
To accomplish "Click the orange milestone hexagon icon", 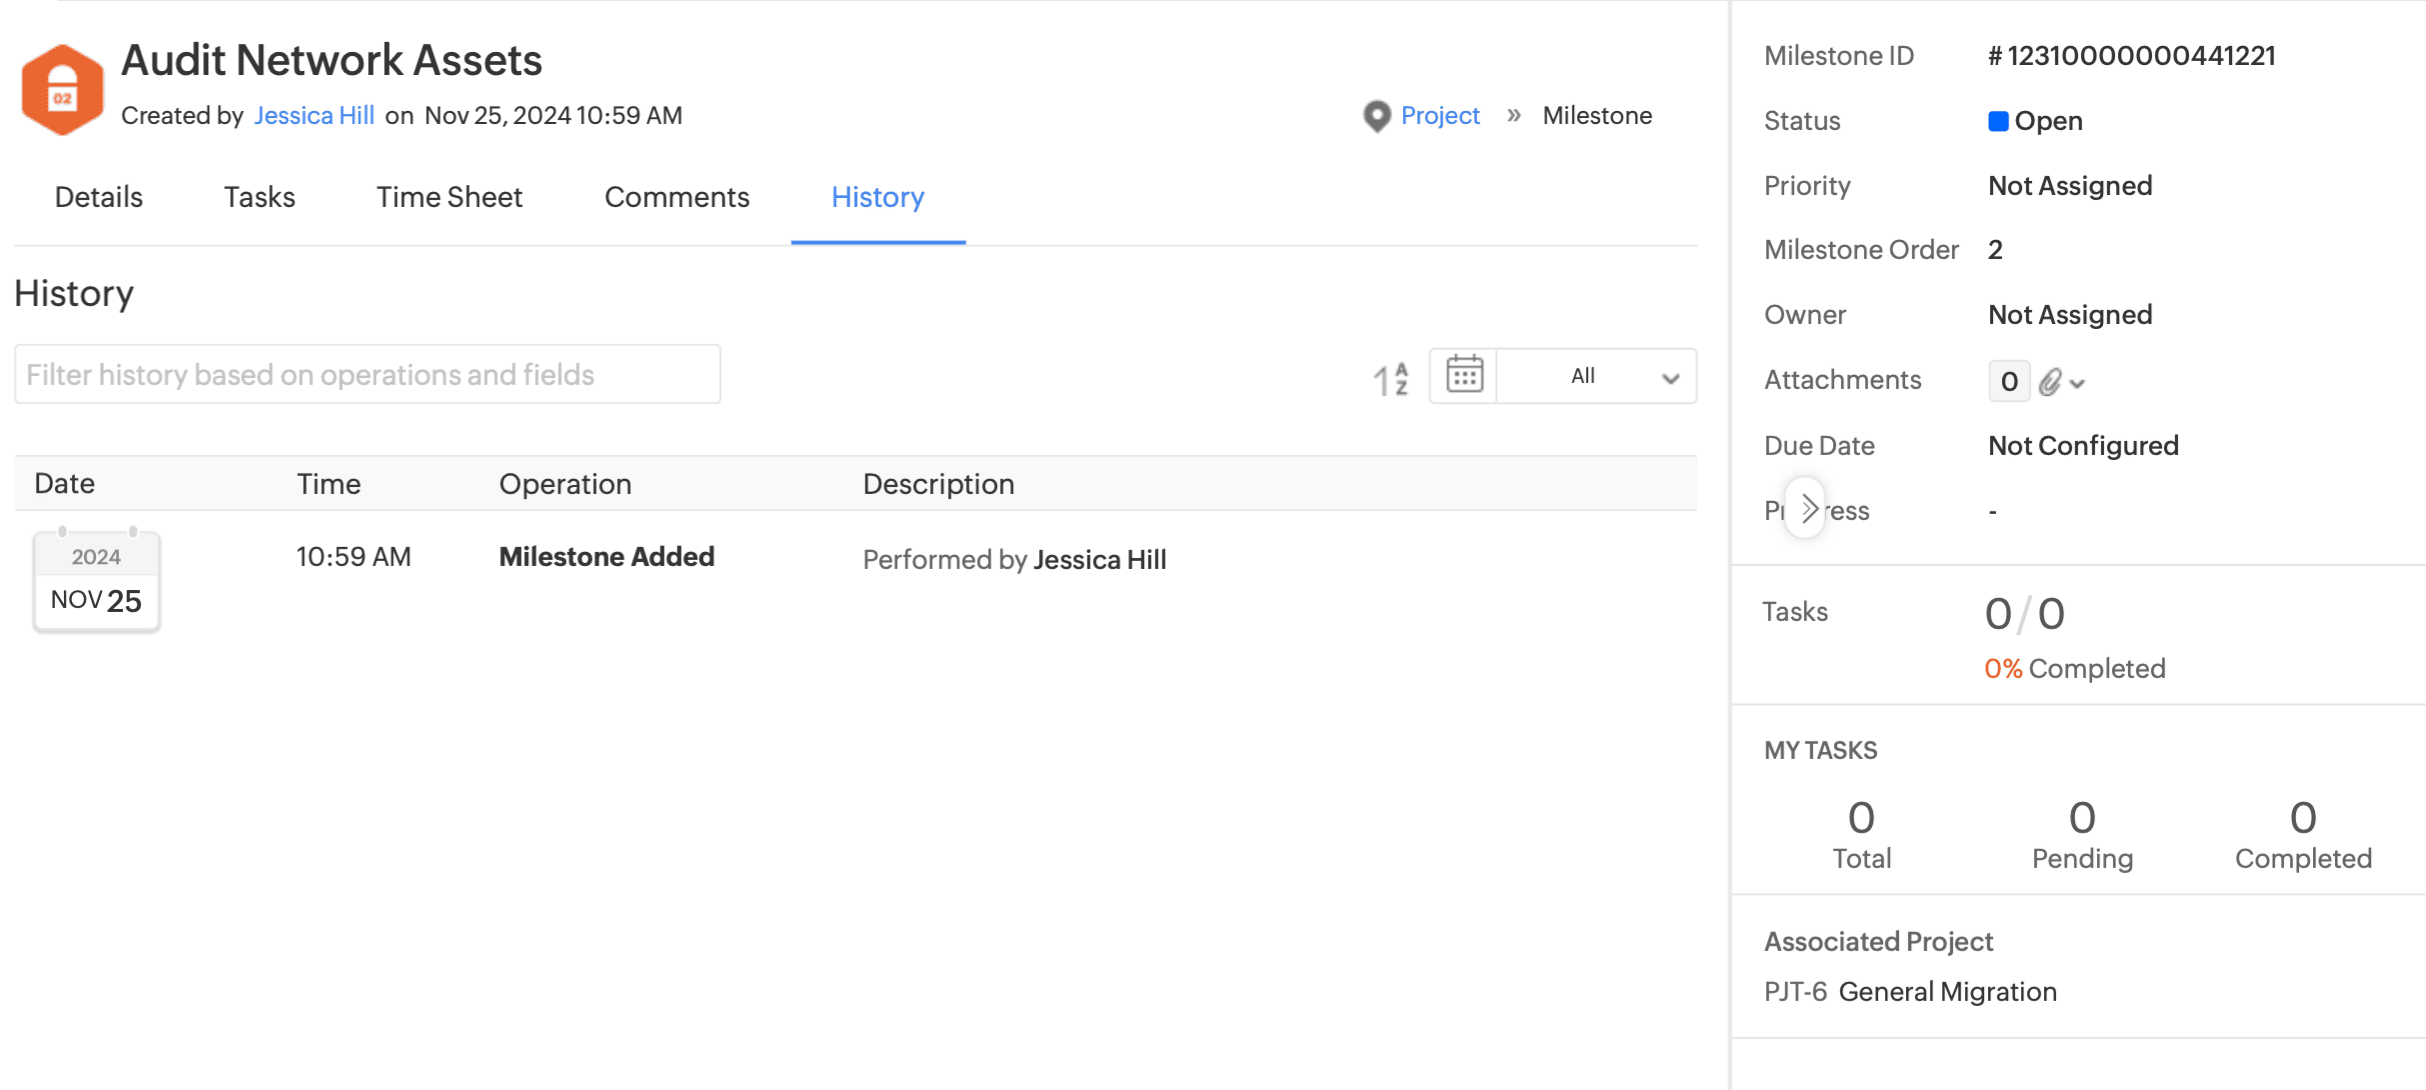I will (62, 90).
